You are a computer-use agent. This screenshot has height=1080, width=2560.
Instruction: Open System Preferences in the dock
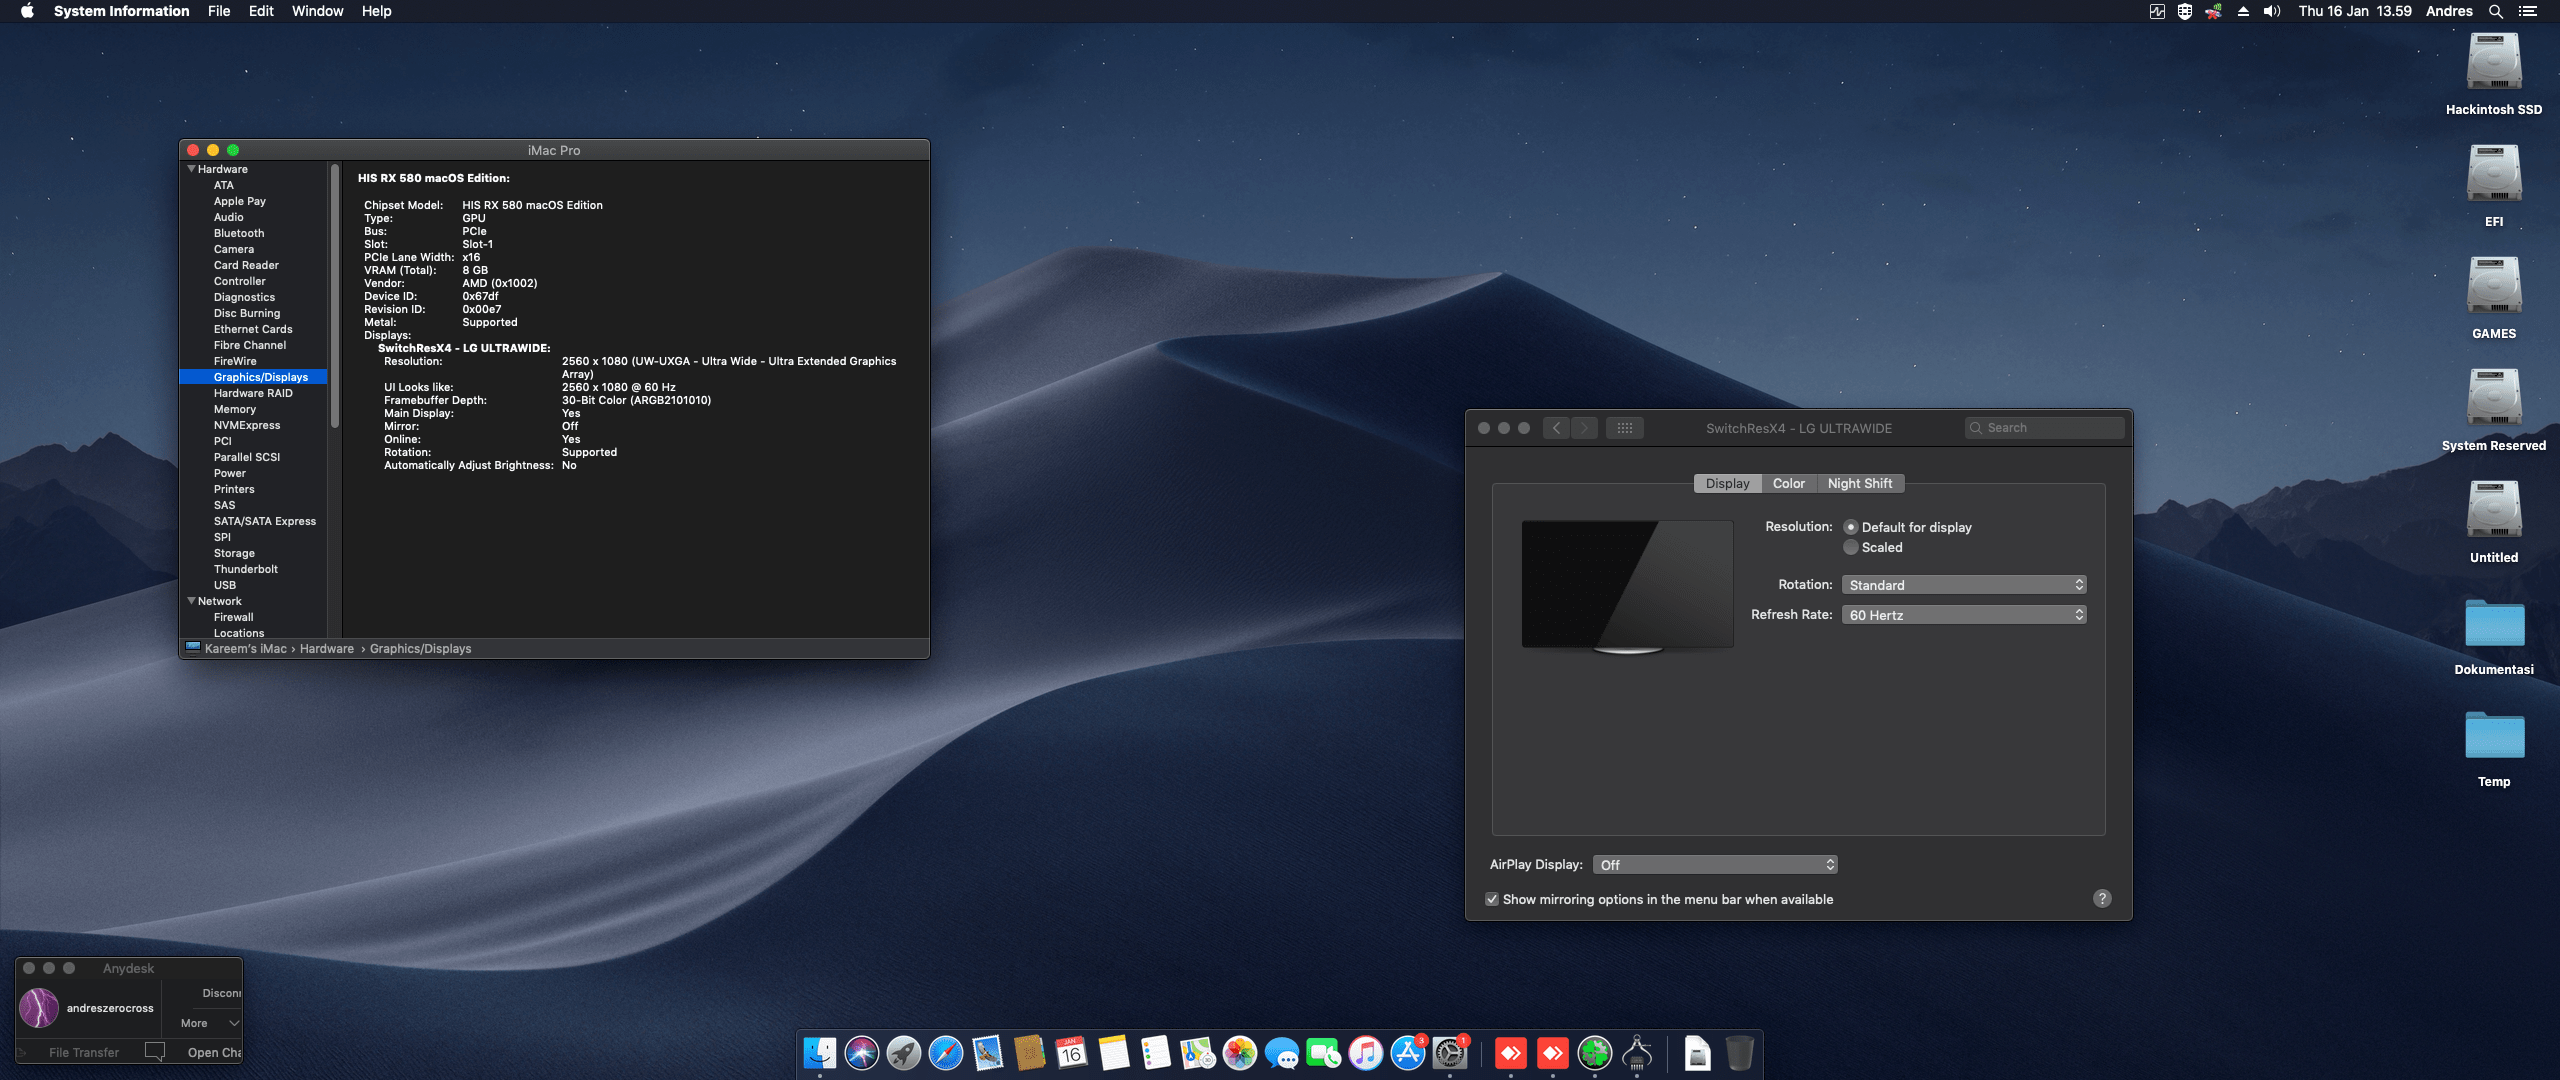tap(1450, 1053)
